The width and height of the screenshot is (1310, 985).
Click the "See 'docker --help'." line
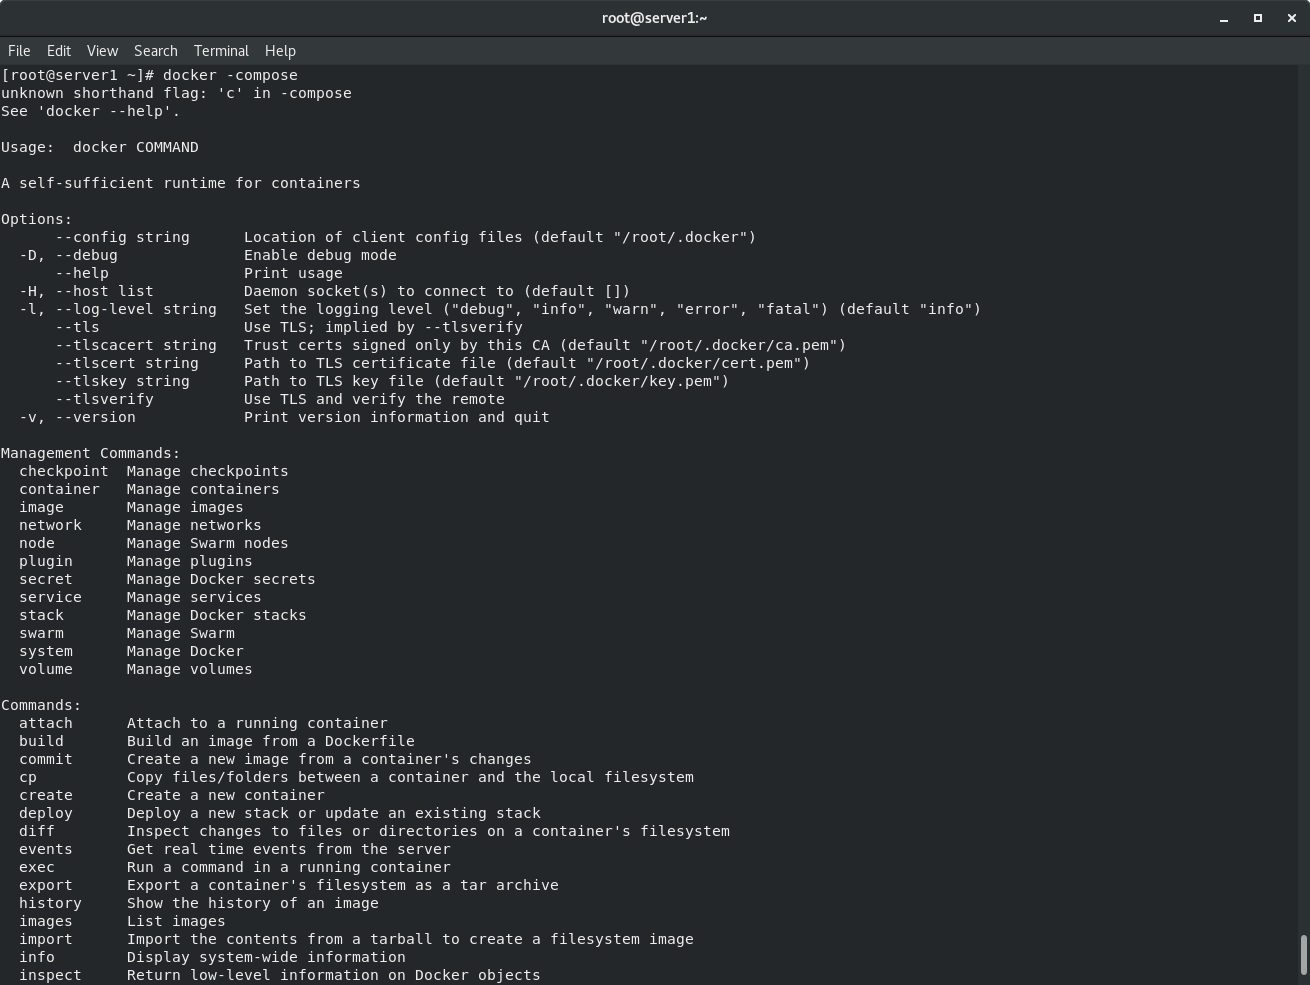click(x=91, y=111)
